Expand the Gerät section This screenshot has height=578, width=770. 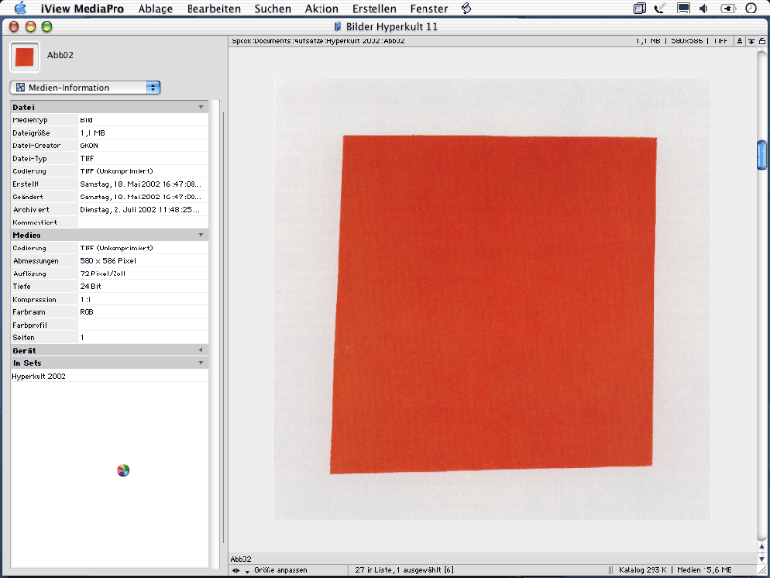click(x=200, y=350)
